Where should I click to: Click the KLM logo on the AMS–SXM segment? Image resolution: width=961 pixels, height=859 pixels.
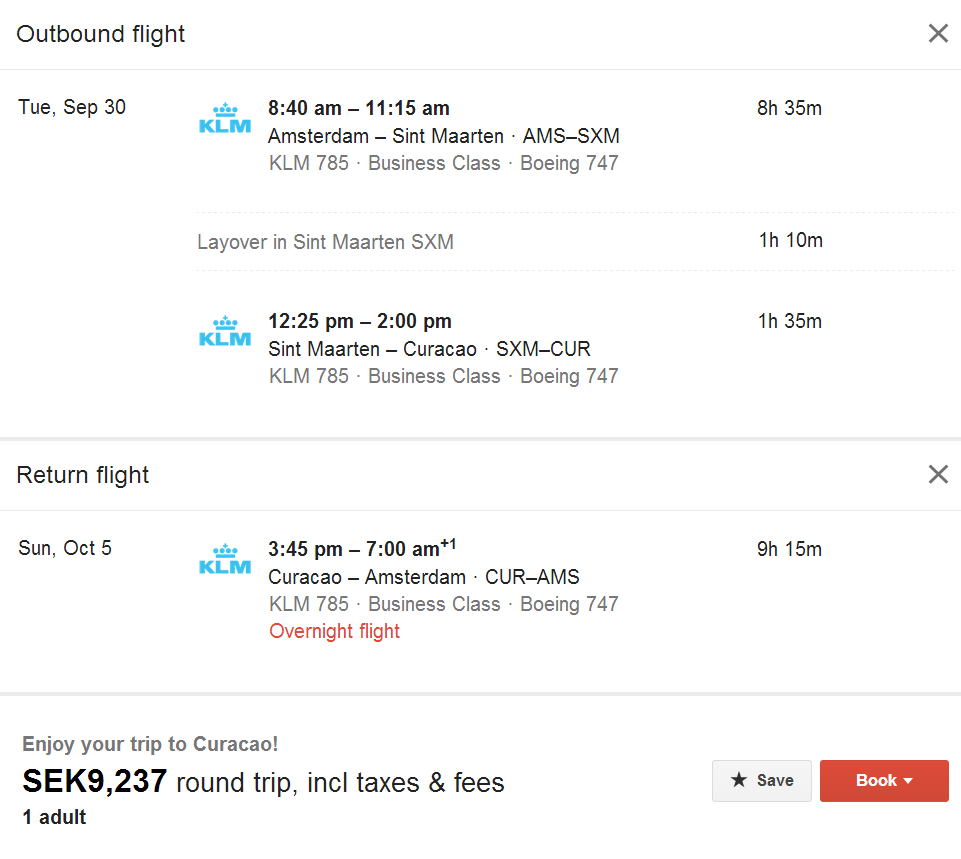pos(224,117)
